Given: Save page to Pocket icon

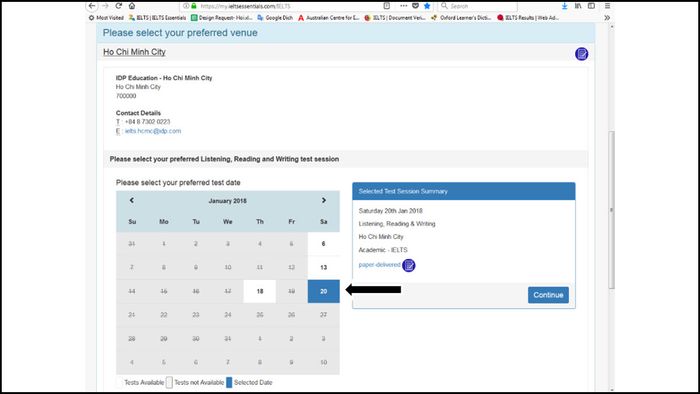Looking at the screenshot, I should pos(415,6).
